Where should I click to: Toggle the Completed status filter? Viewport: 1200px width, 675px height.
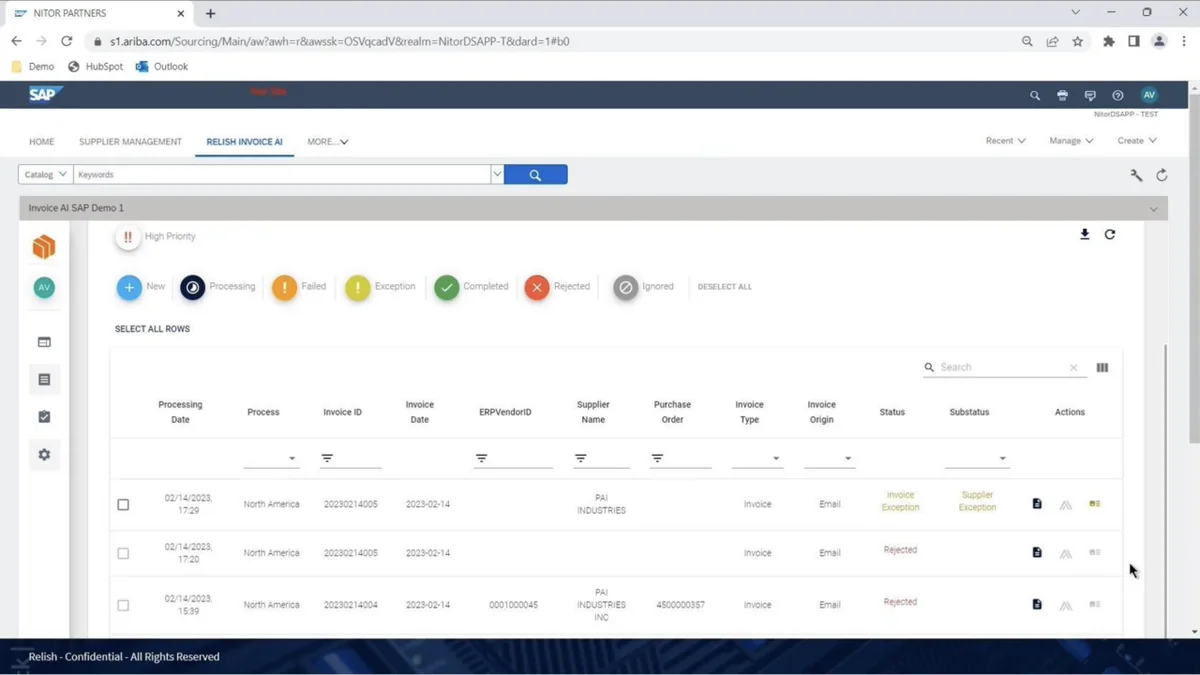447,287
